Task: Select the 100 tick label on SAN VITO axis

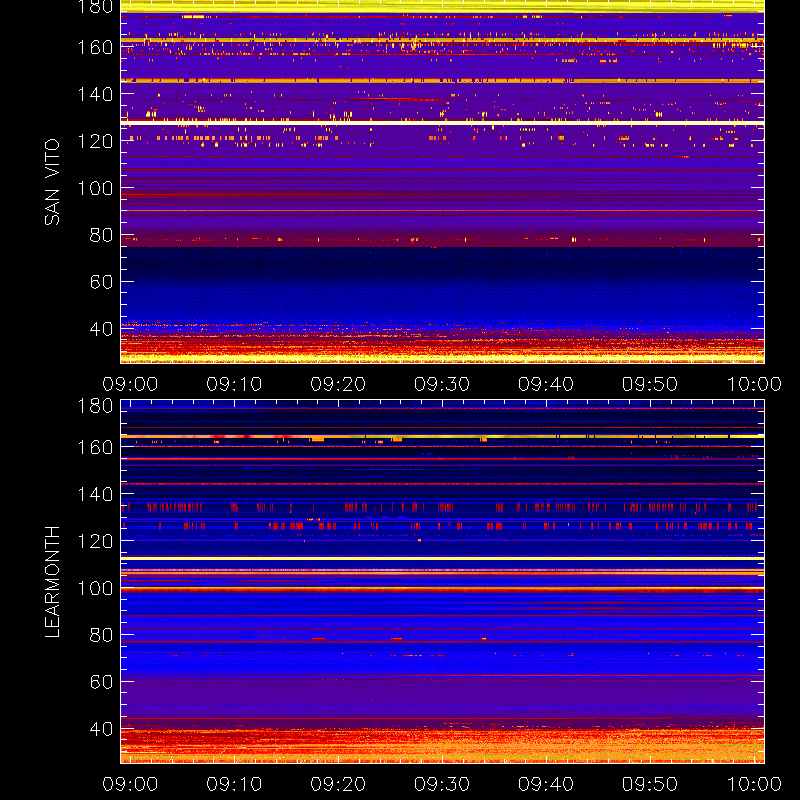Action: click(x=95, y=188)
